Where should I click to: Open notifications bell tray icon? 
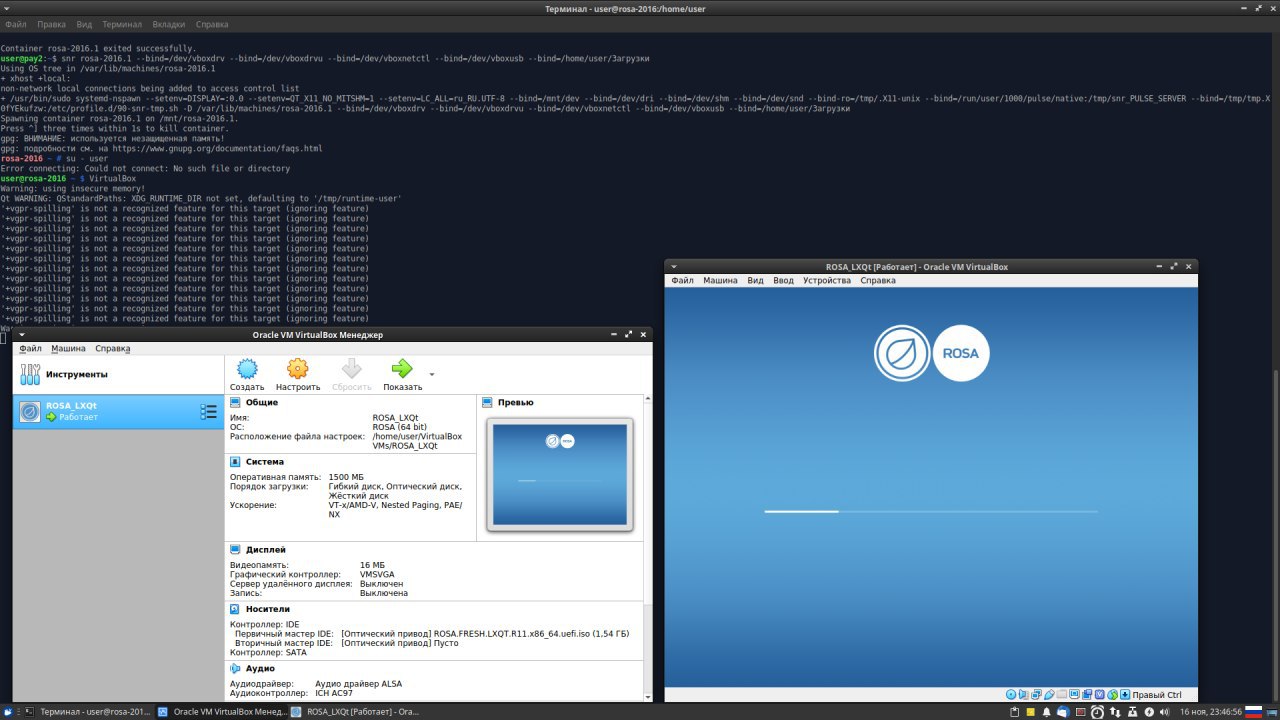click(x=1046, y=712)
